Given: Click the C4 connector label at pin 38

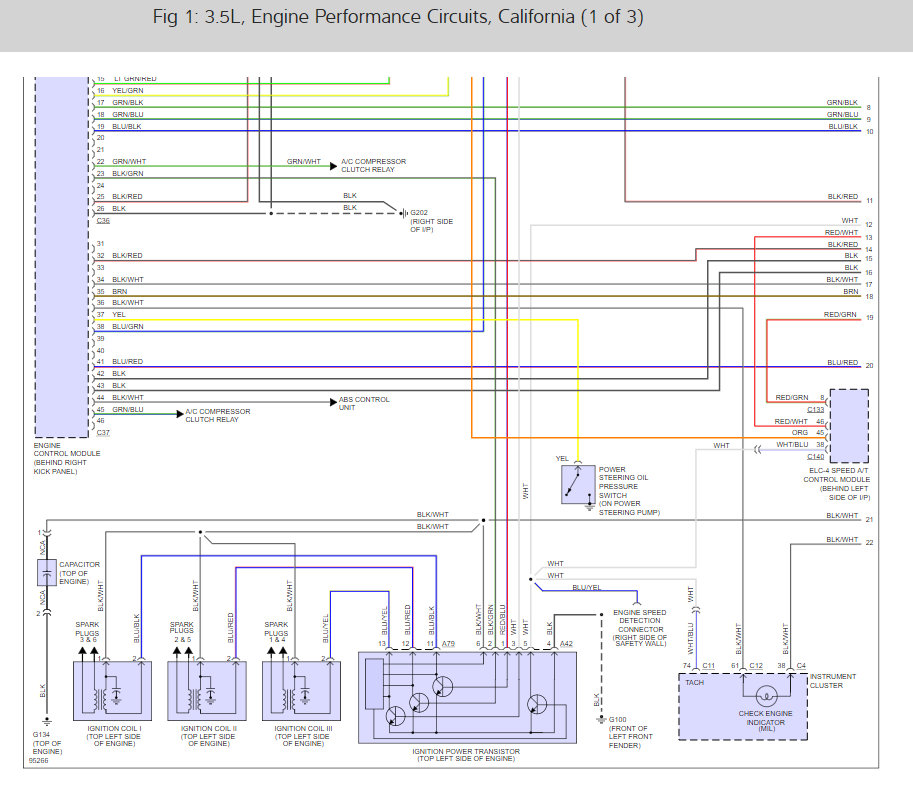Looking at the screenshot, I should click(801, 665).
